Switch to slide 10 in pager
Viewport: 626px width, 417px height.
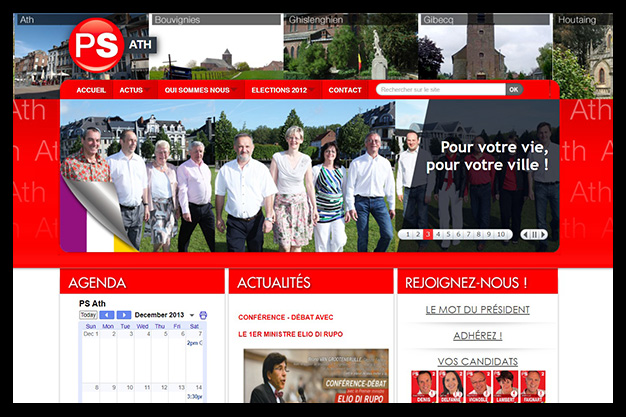point(503,234)
